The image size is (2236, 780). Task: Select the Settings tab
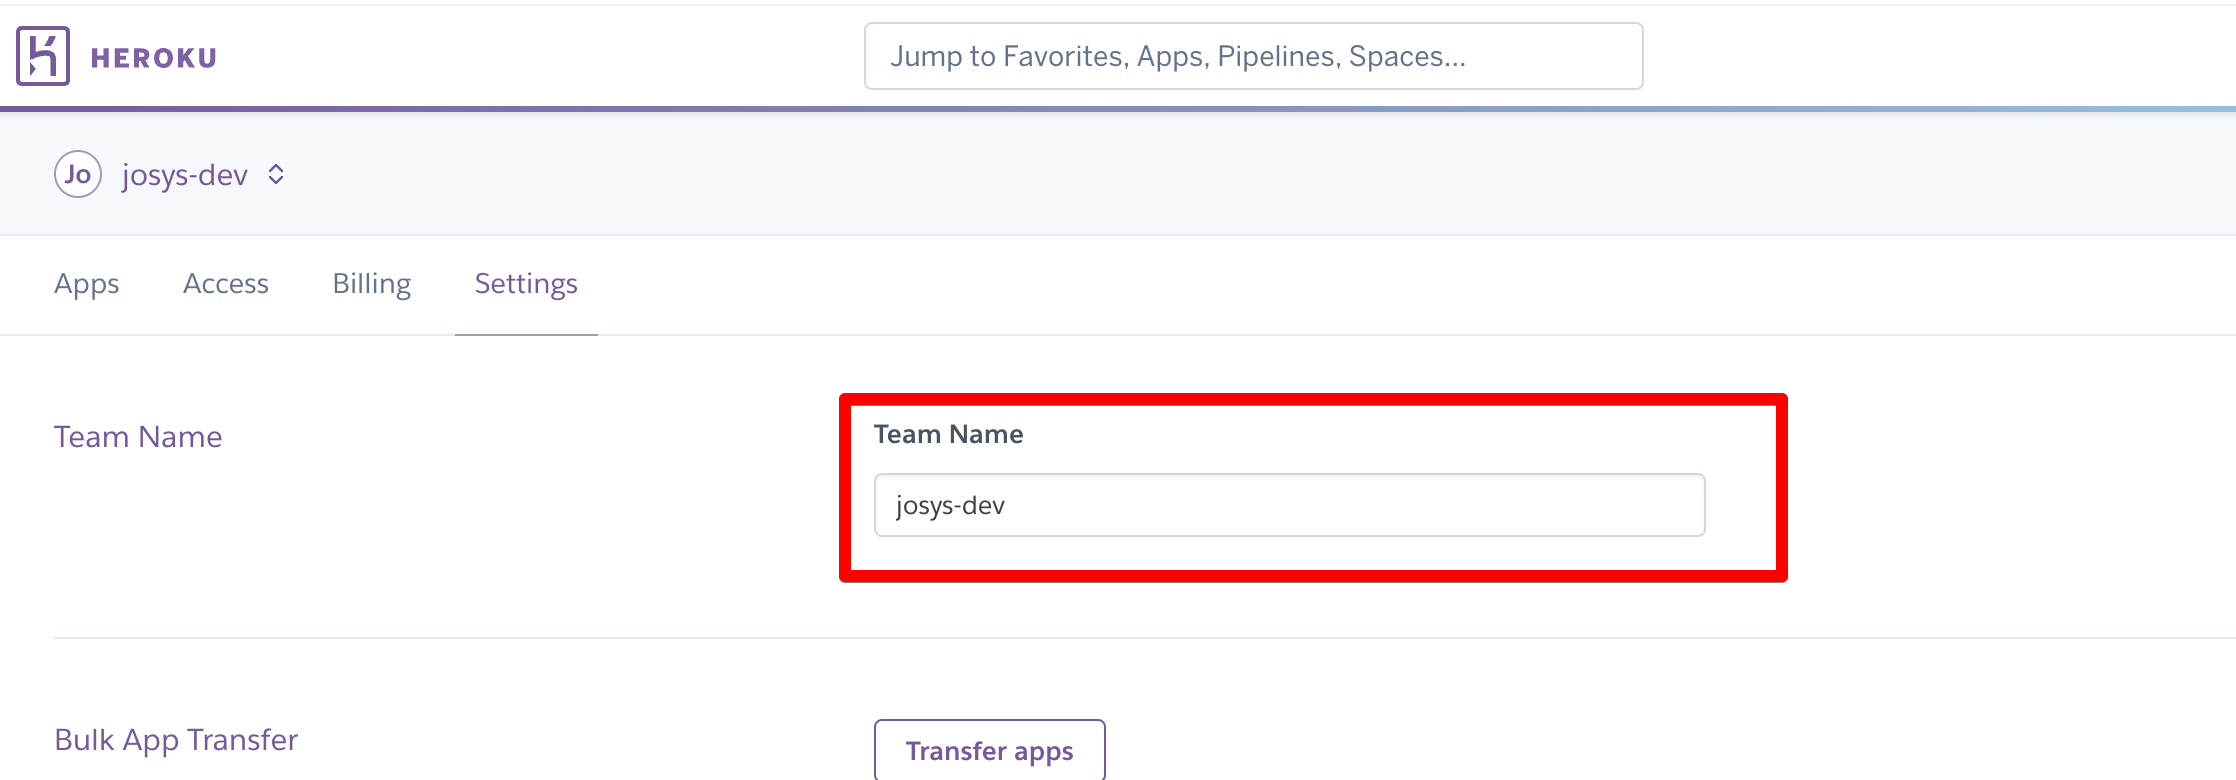tap(526, 284)
